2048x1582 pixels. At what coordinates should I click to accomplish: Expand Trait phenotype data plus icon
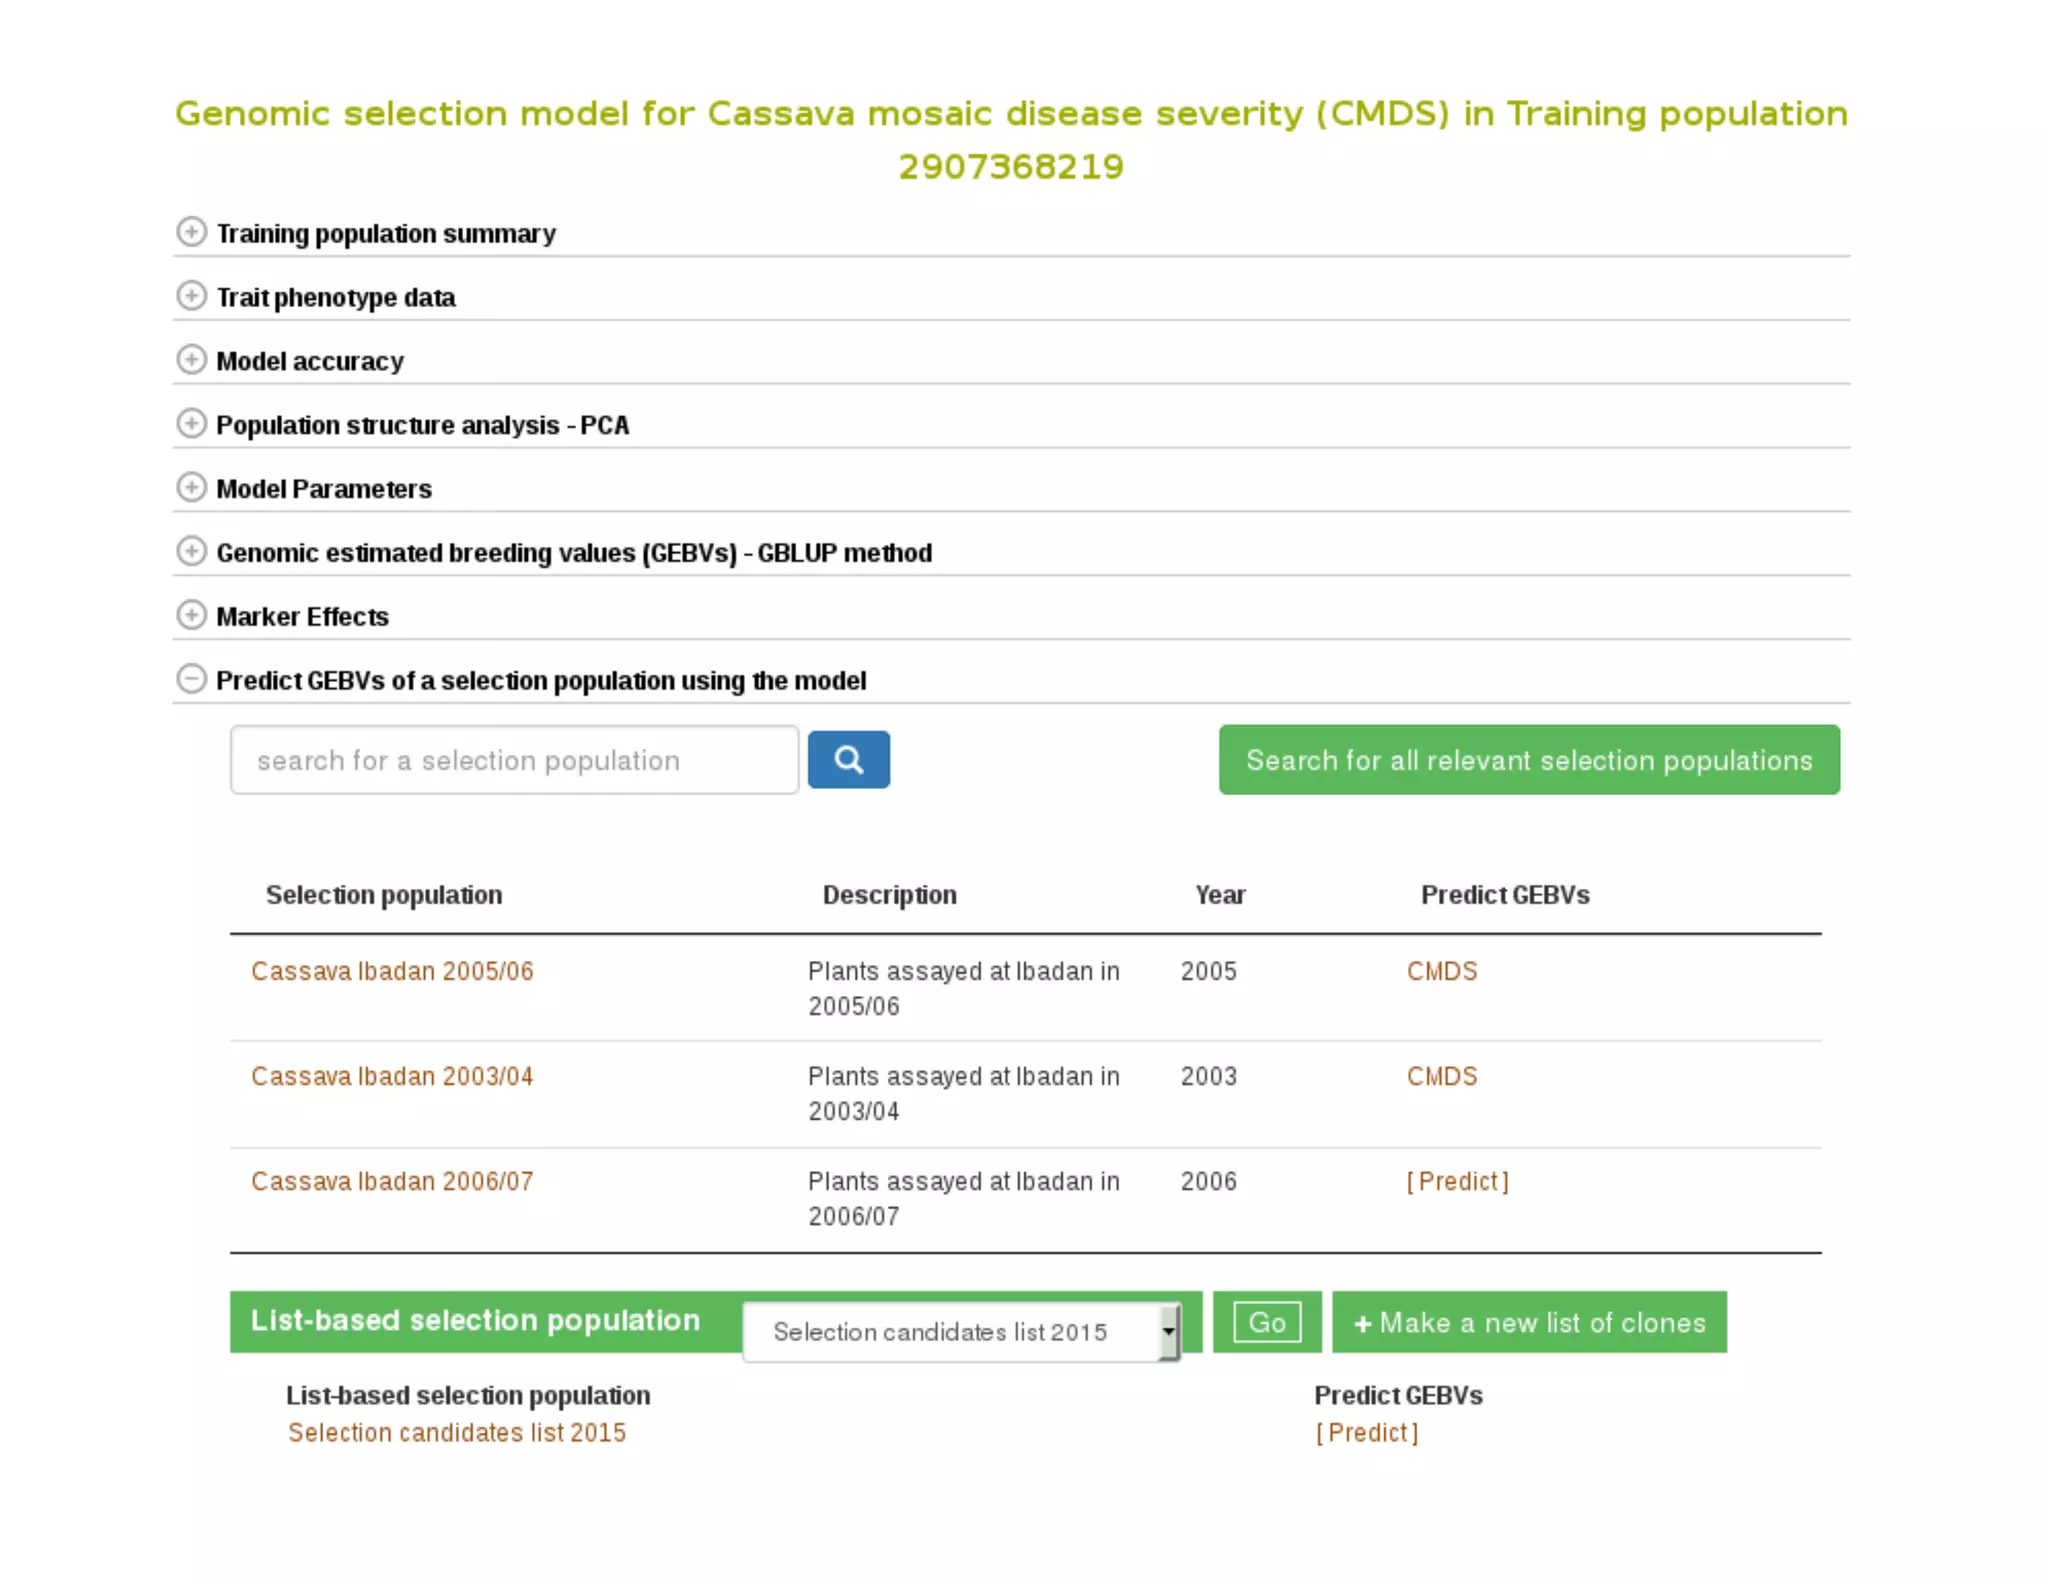(191, 296)
